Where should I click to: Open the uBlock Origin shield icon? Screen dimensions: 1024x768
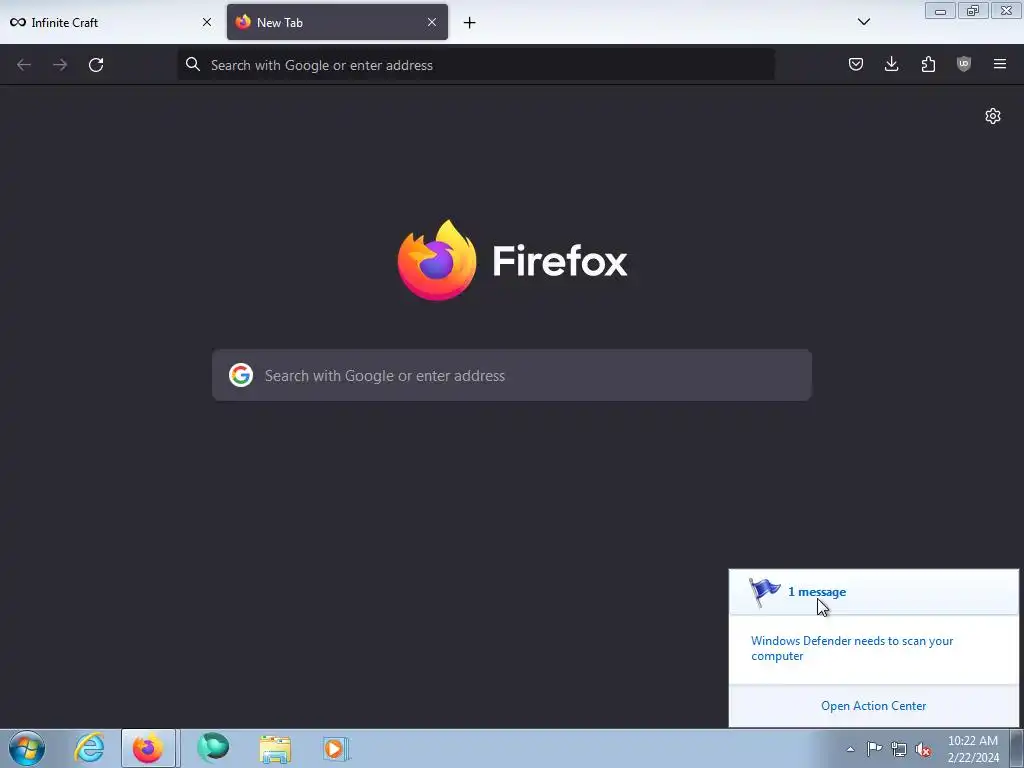click(964, 64)
